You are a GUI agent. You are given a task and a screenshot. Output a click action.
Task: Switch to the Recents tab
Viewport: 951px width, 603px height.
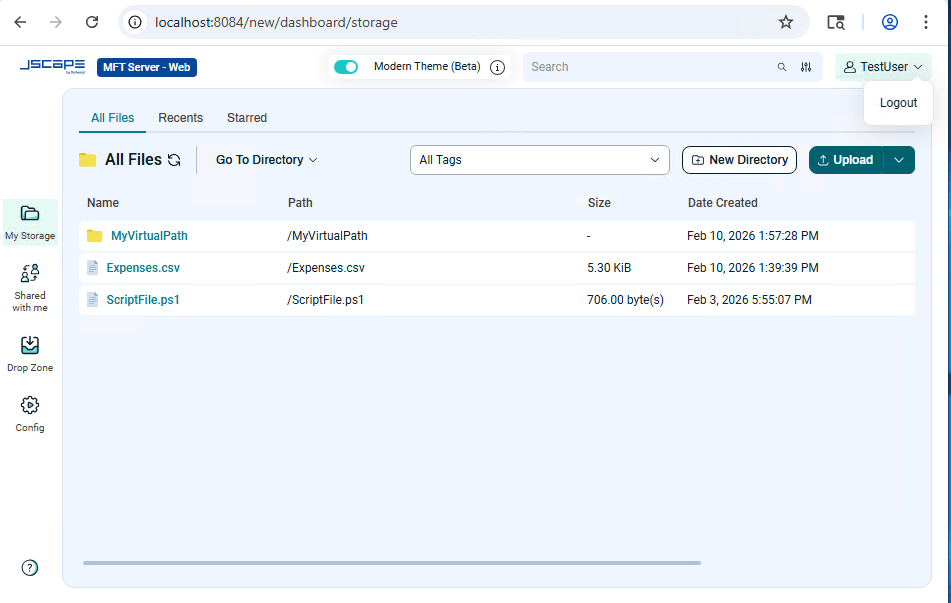181,118
